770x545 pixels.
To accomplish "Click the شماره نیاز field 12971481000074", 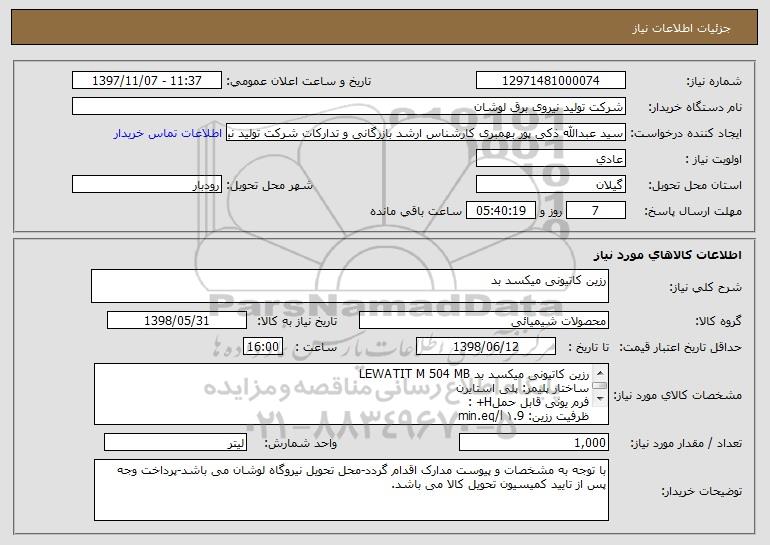I will tap(550, 81).
